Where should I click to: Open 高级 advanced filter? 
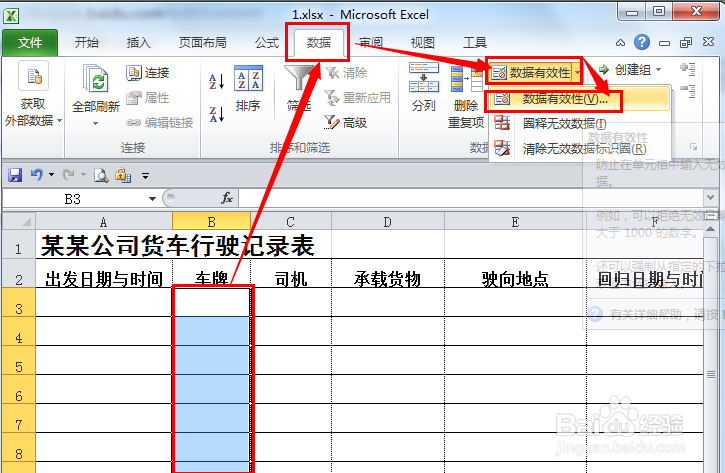click(346, 123)
